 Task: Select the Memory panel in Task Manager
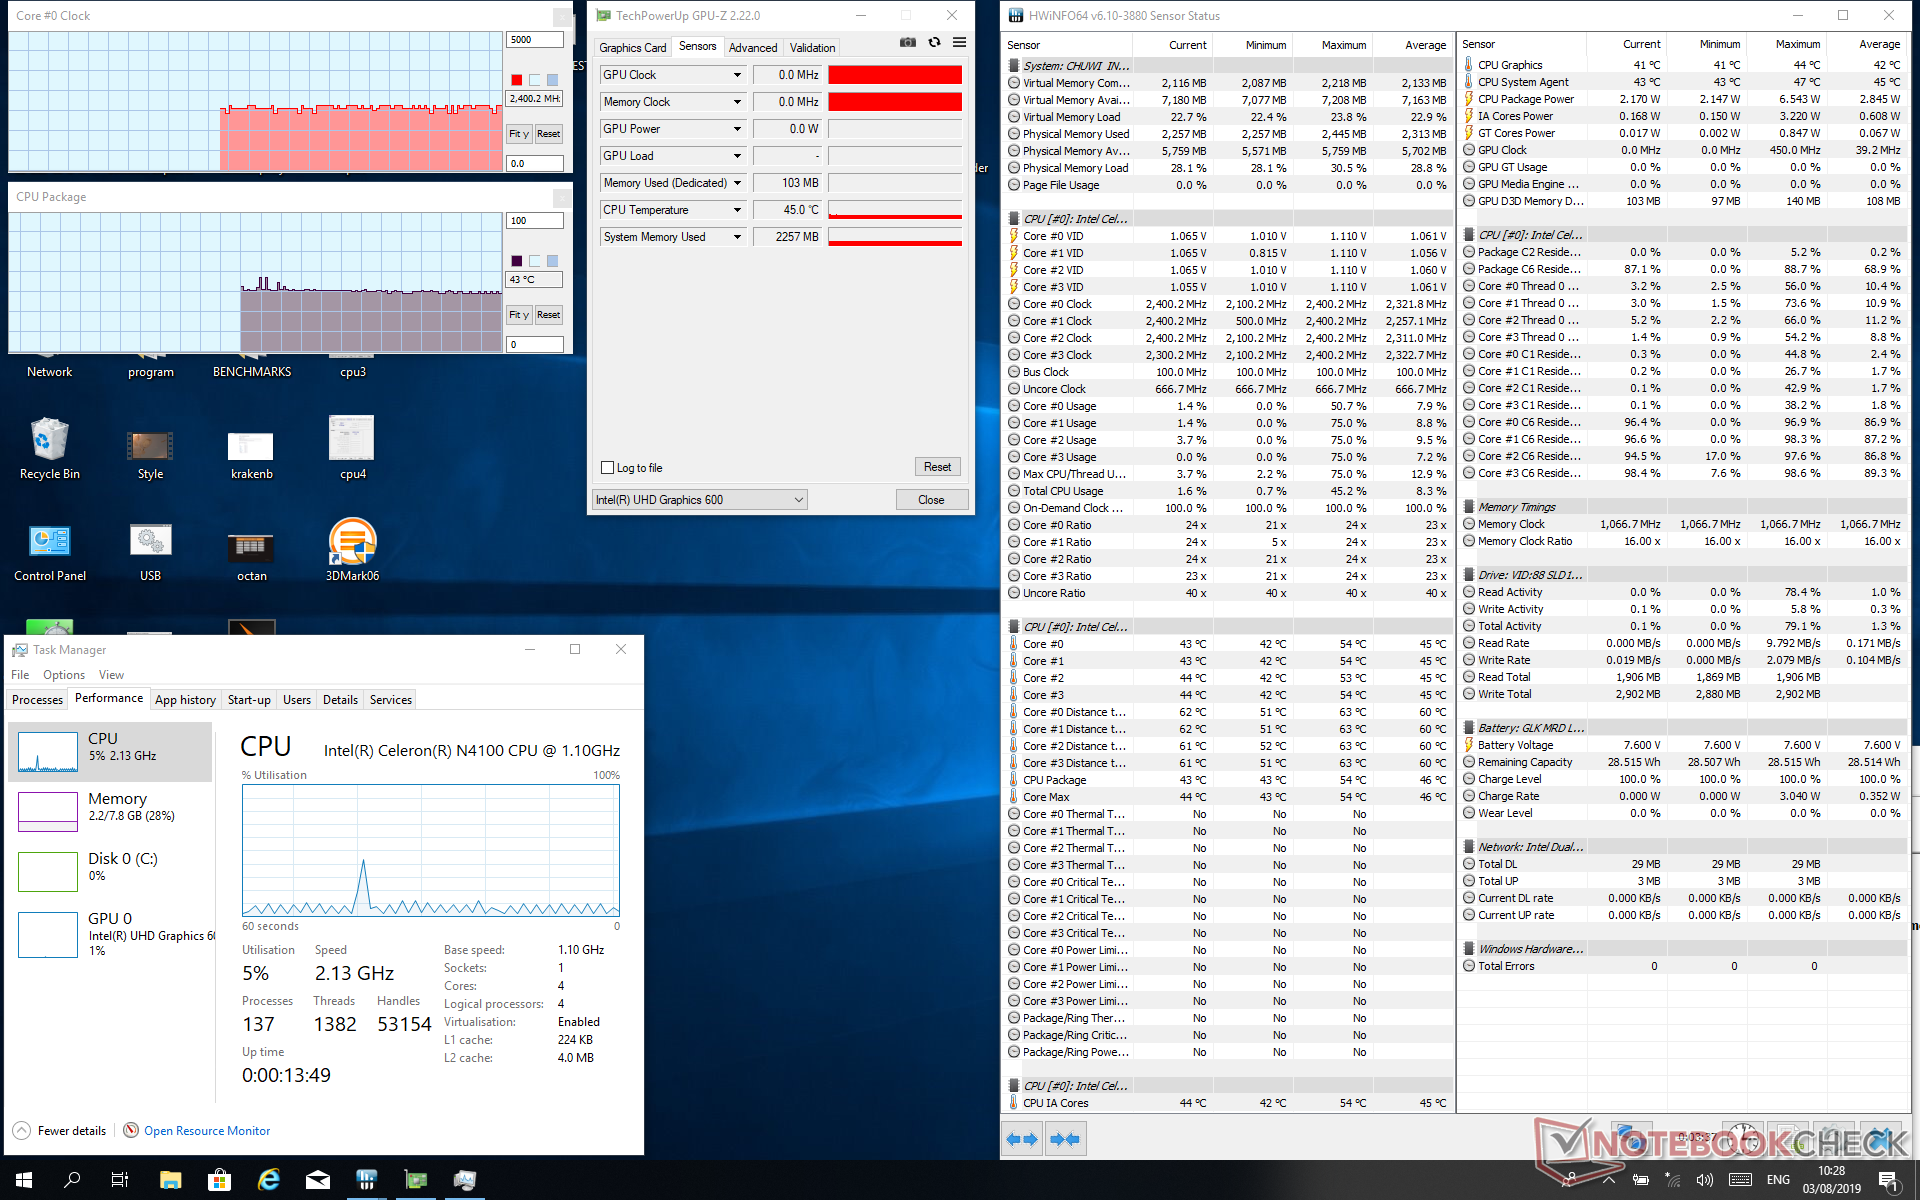[x=110, y=811]
